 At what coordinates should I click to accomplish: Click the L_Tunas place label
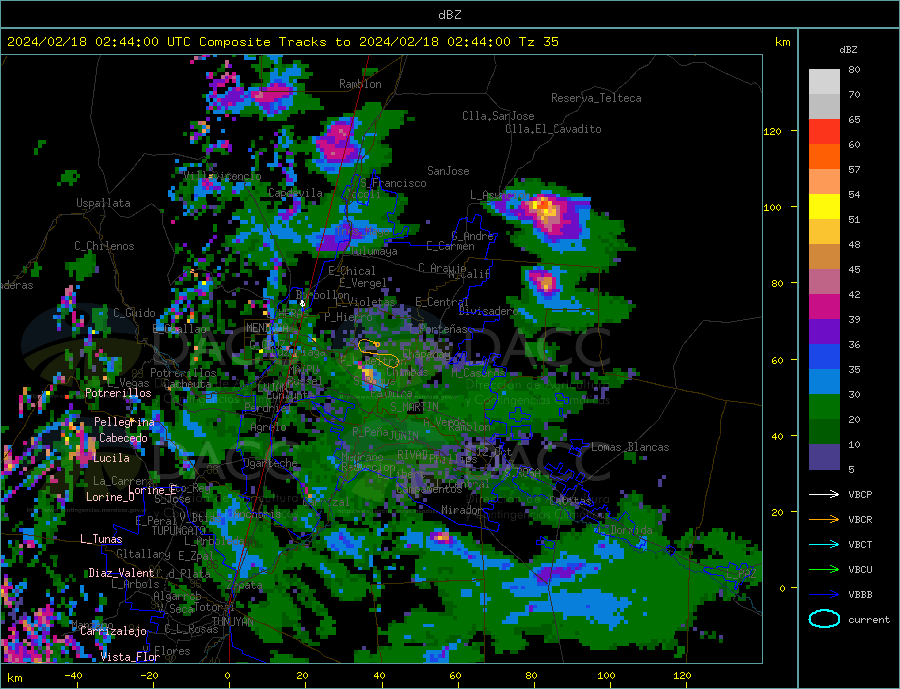click(x=101, y=539)
